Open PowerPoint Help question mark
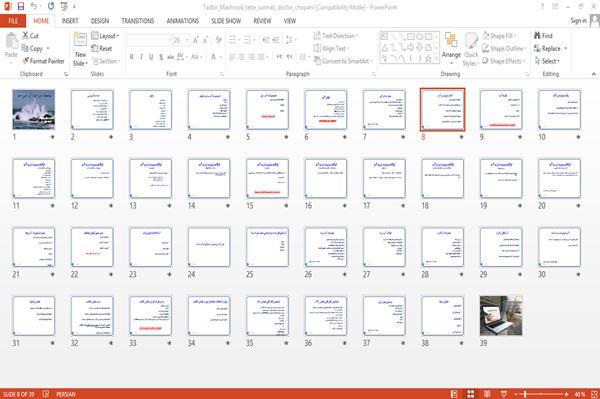 point(542,7)
